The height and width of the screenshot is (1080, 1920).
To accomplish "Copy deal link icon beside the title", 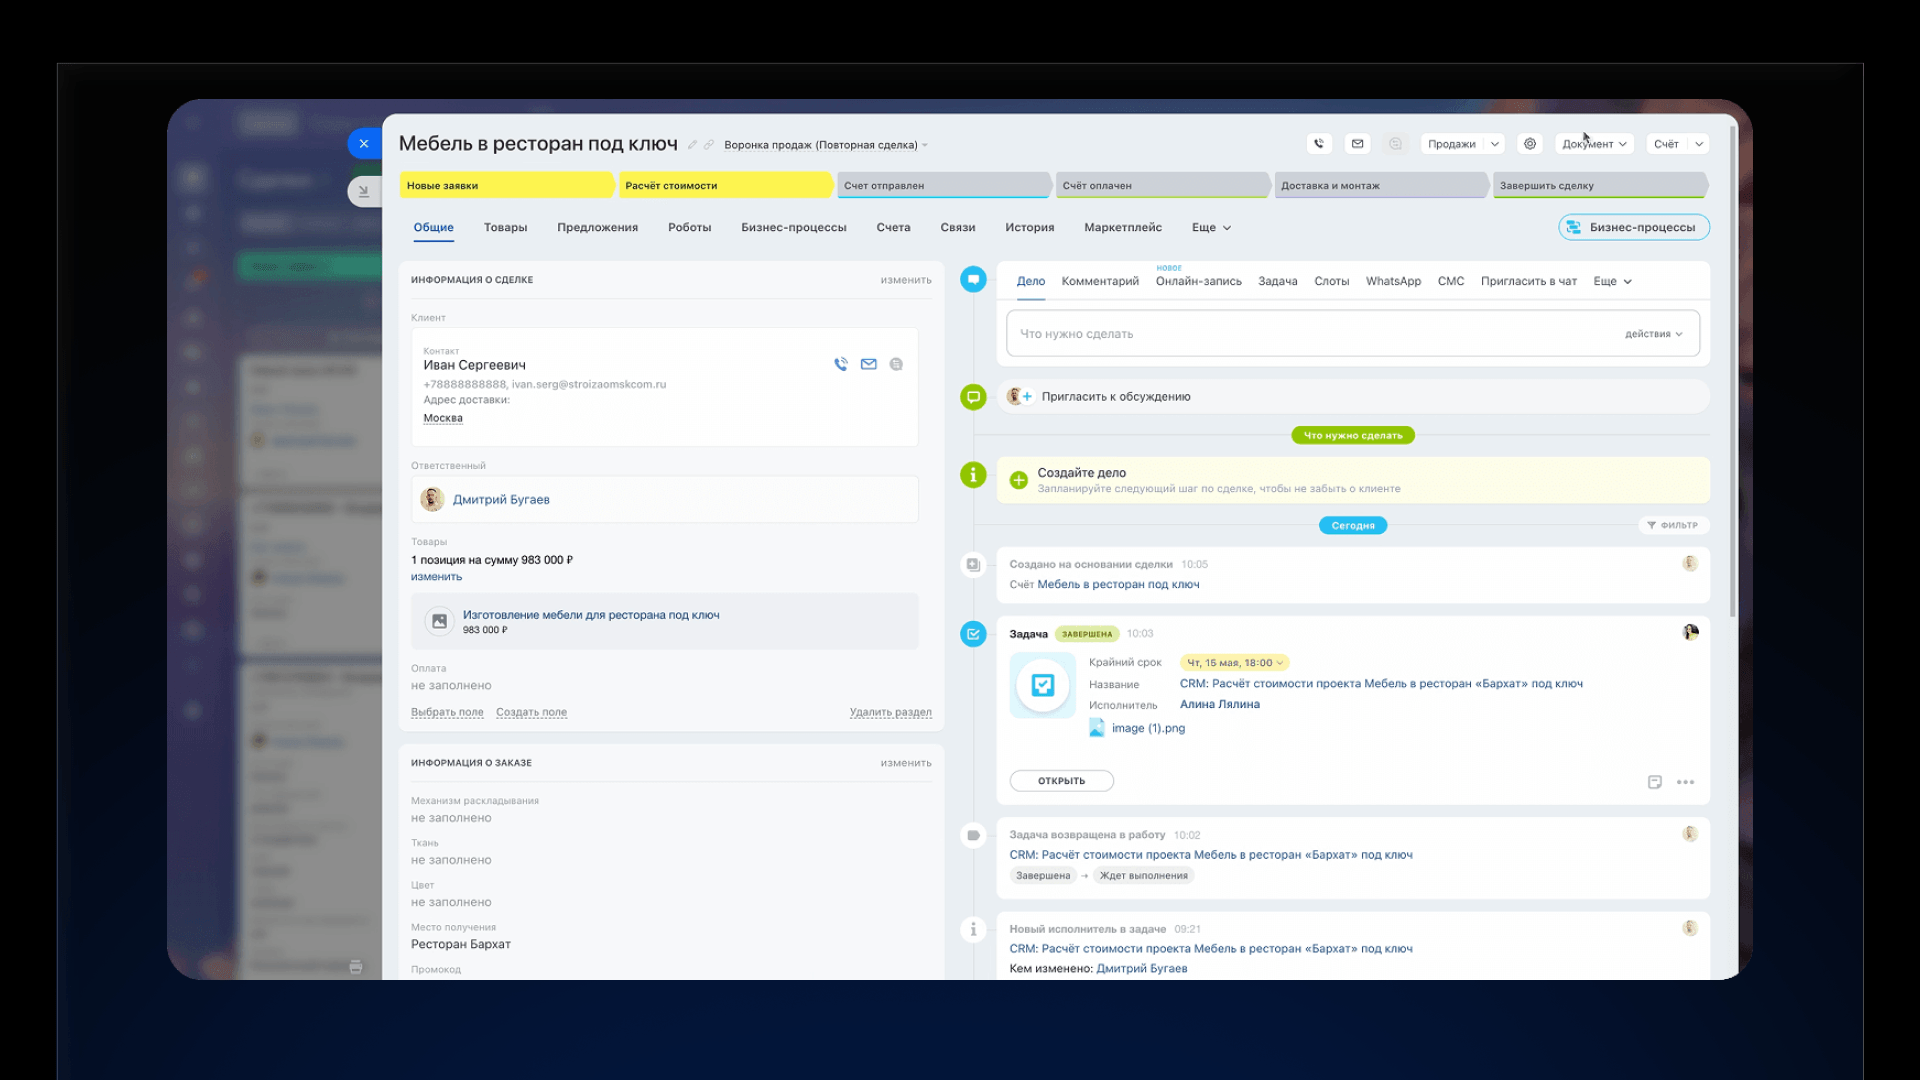I will [709, 145].
